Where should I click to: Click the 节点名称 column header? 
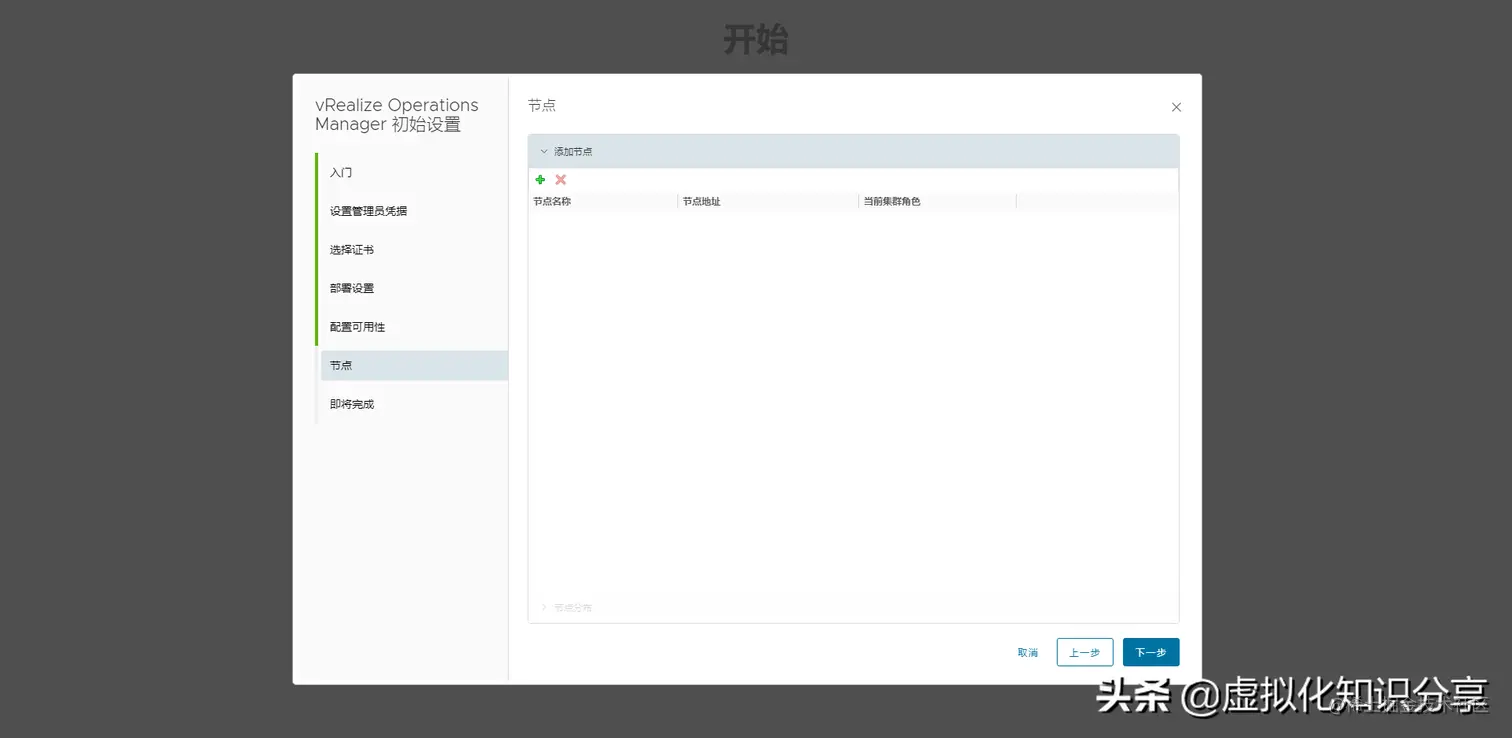coord(552,201)
